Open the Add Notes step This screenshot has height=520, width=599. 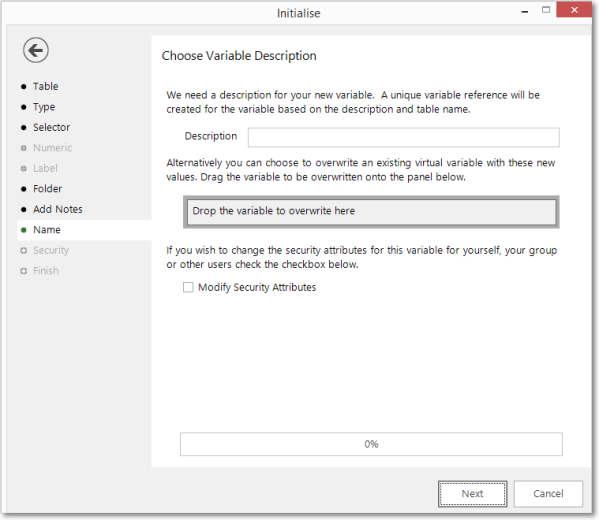click(x=58, y=209)
